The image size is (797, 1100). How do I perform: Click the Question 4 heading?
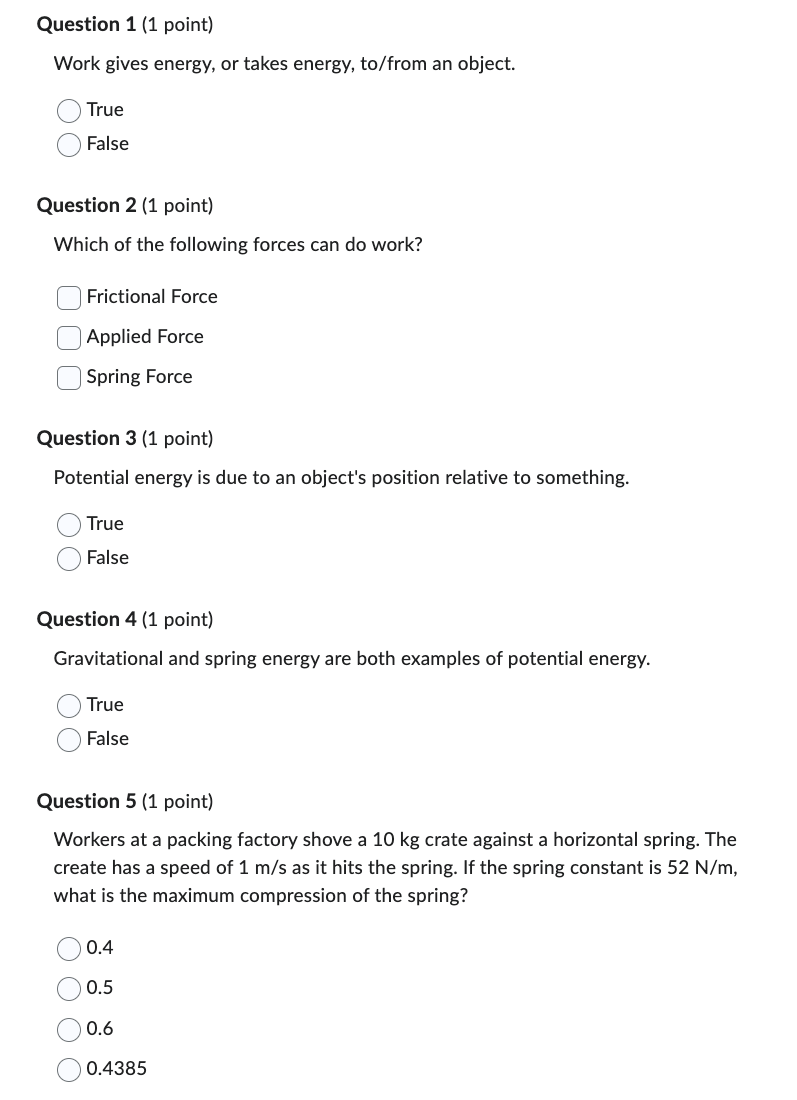(124, 619)
